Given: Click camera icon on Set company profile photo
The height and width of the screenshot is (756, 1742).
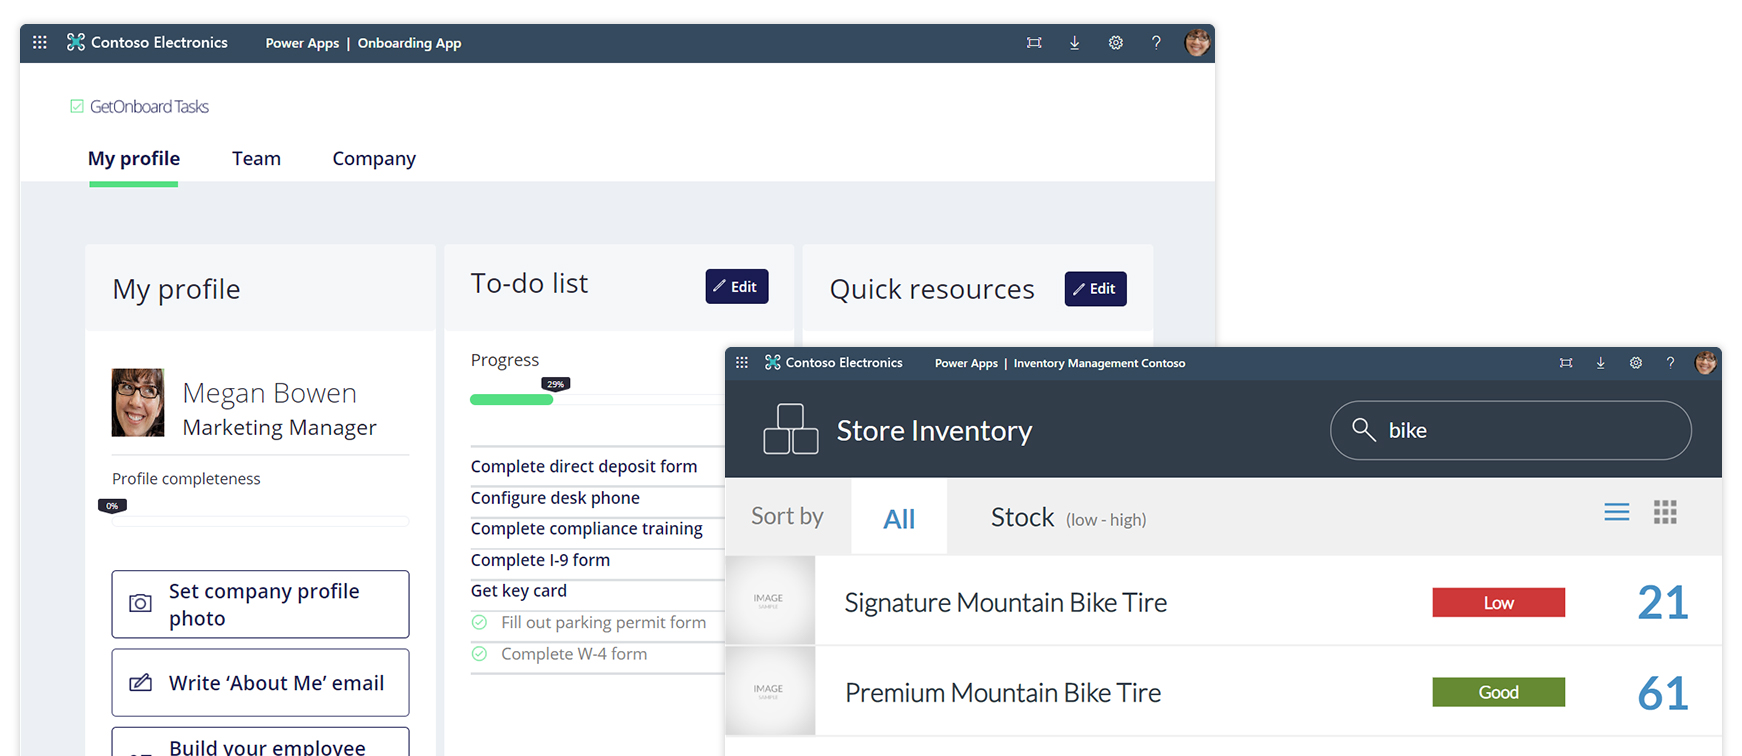Looking at the screenshot, I should click(141, 604).
